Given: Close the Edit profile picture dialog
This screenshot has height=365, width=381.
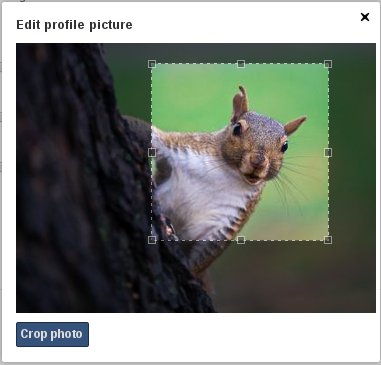Looking at the screenshot, I should click(365, 17).
